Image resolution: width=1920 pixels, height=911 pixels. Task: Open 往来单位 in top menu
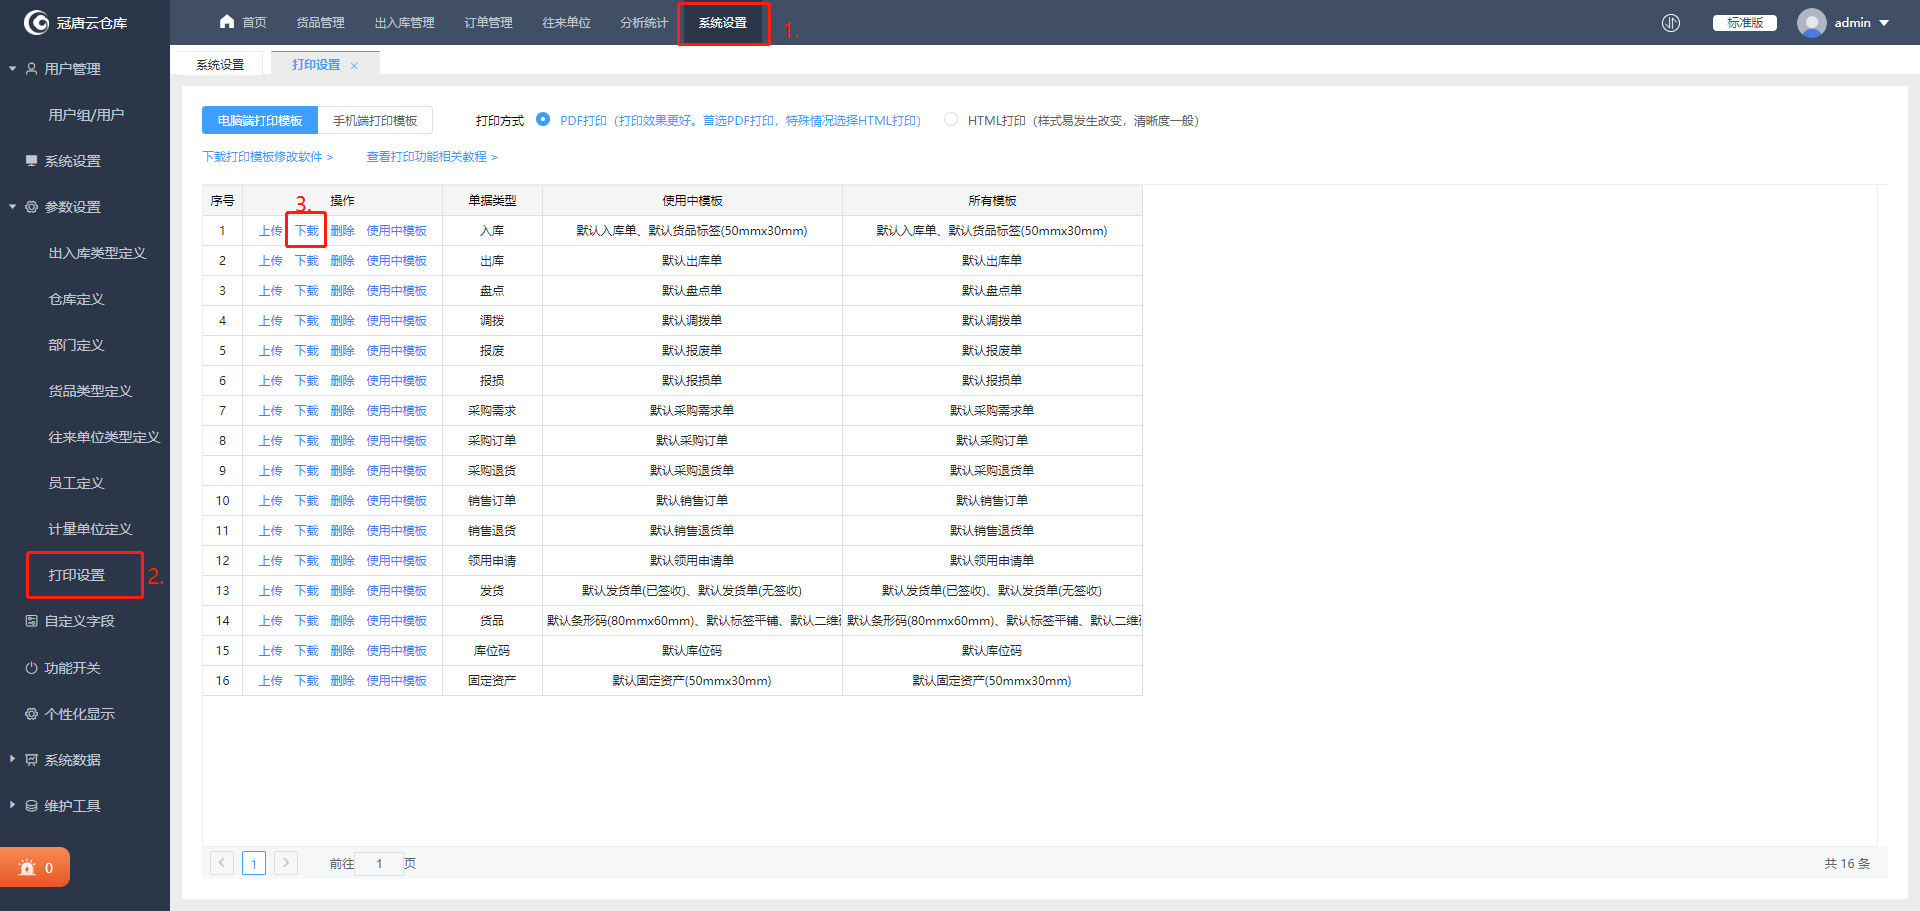coord(566,23)
